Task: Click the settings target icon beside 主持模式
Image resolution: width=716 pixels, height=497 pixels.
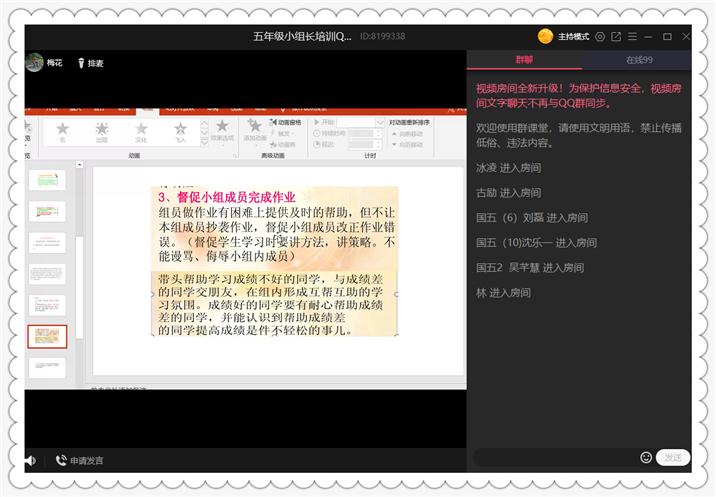Action: [x=600, y=37]
